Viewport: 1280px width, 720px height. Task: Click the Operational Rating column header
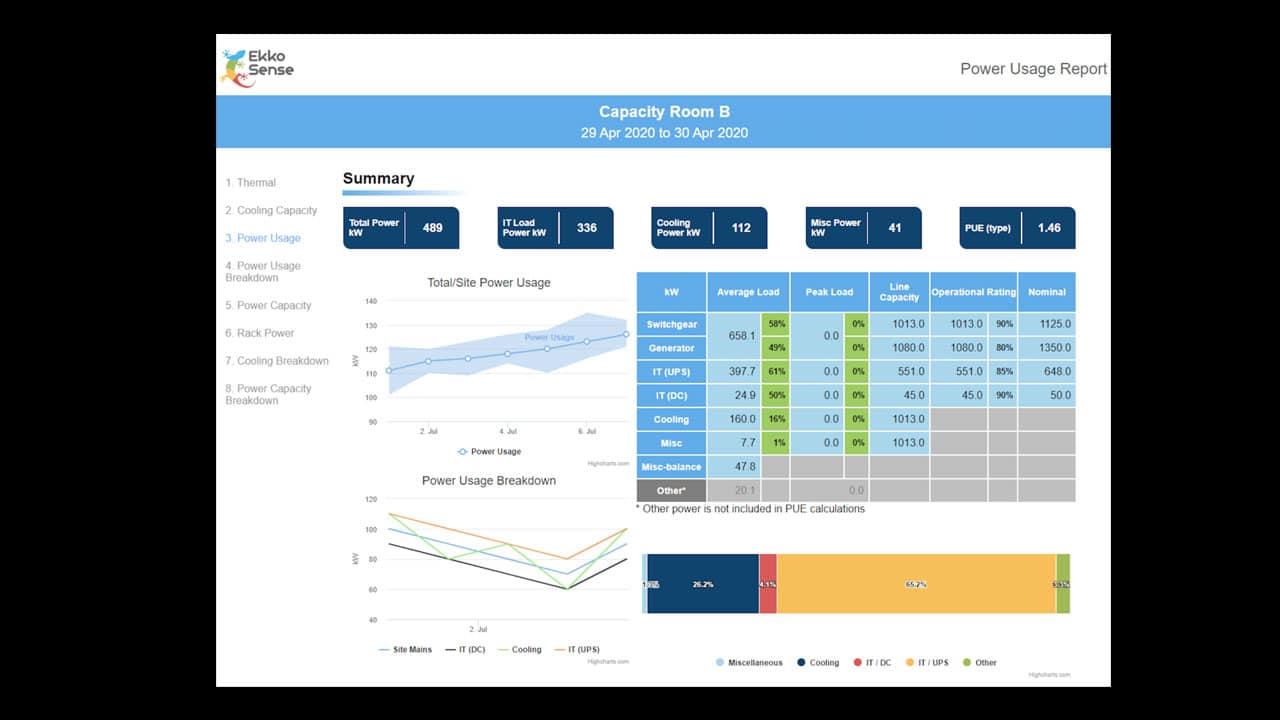point(974,292)
